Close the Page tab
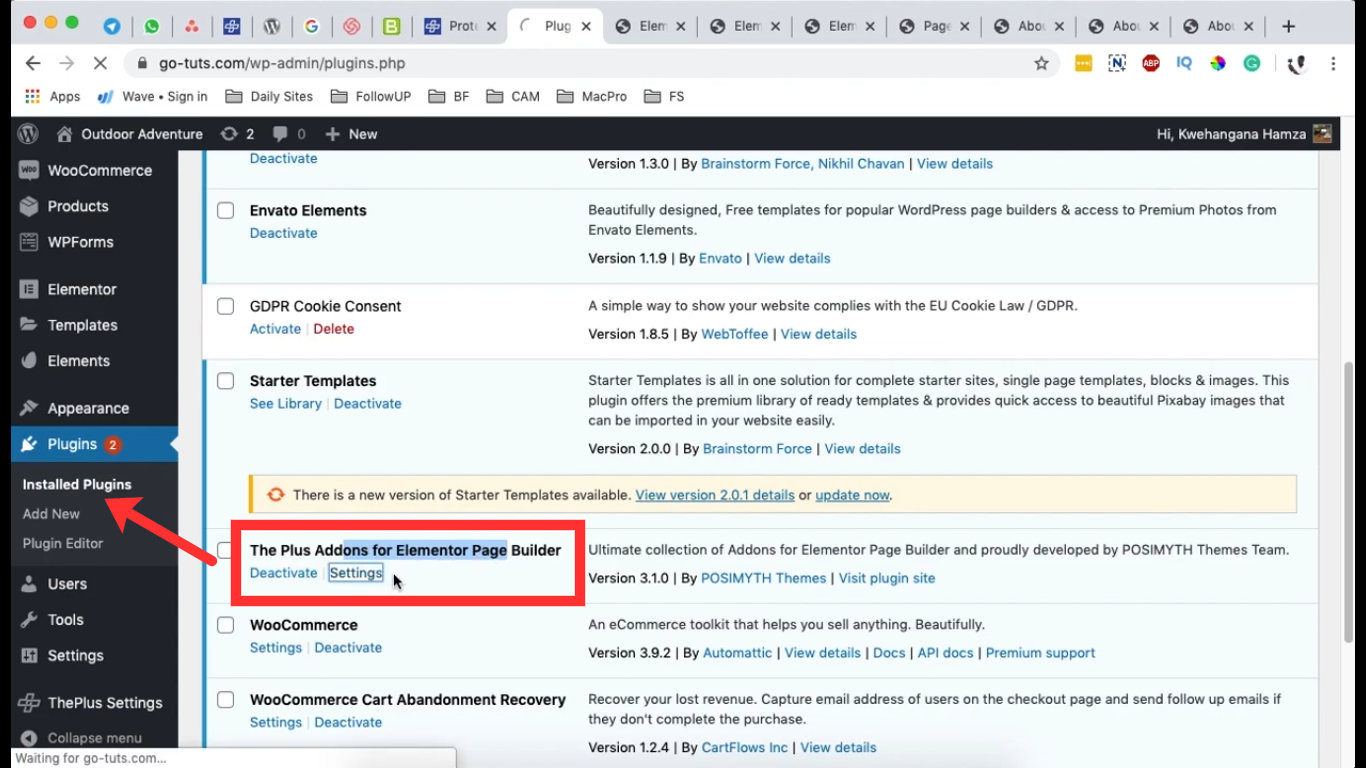The image size is (1366, 768). (x=965, y=27)
